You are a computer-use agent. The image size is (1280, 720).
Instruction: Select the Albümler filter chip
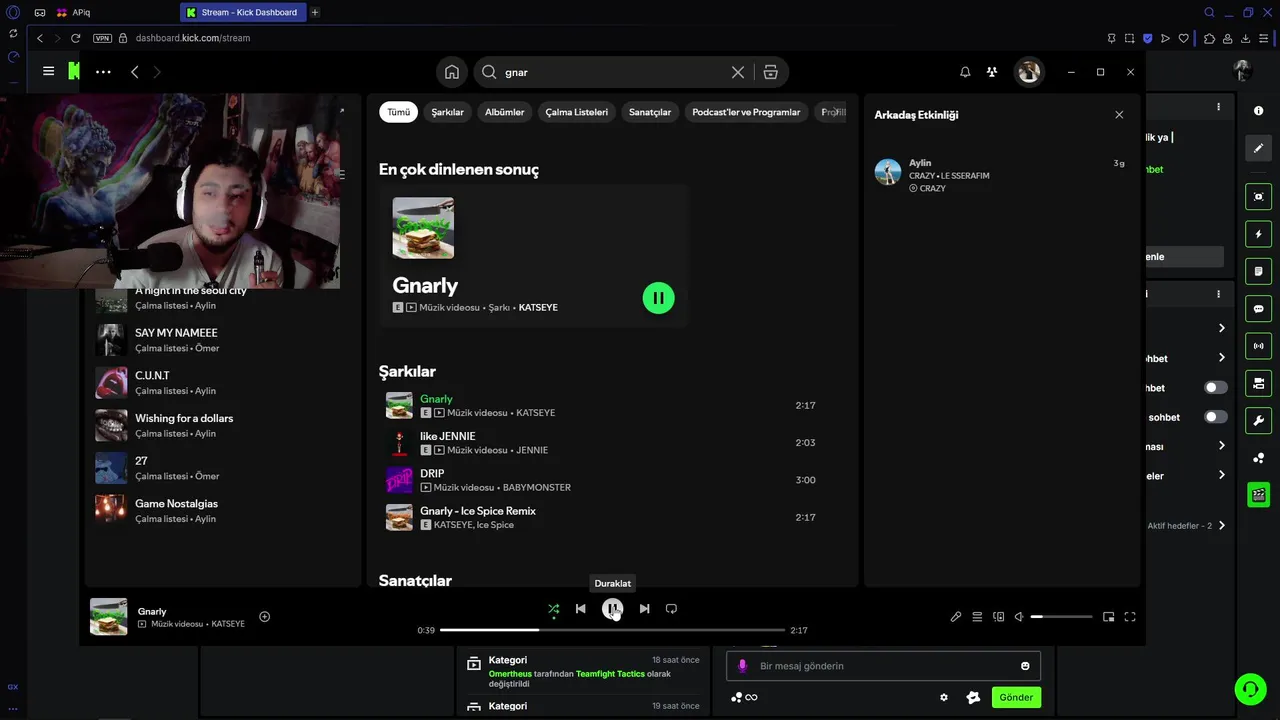[504, 112]
